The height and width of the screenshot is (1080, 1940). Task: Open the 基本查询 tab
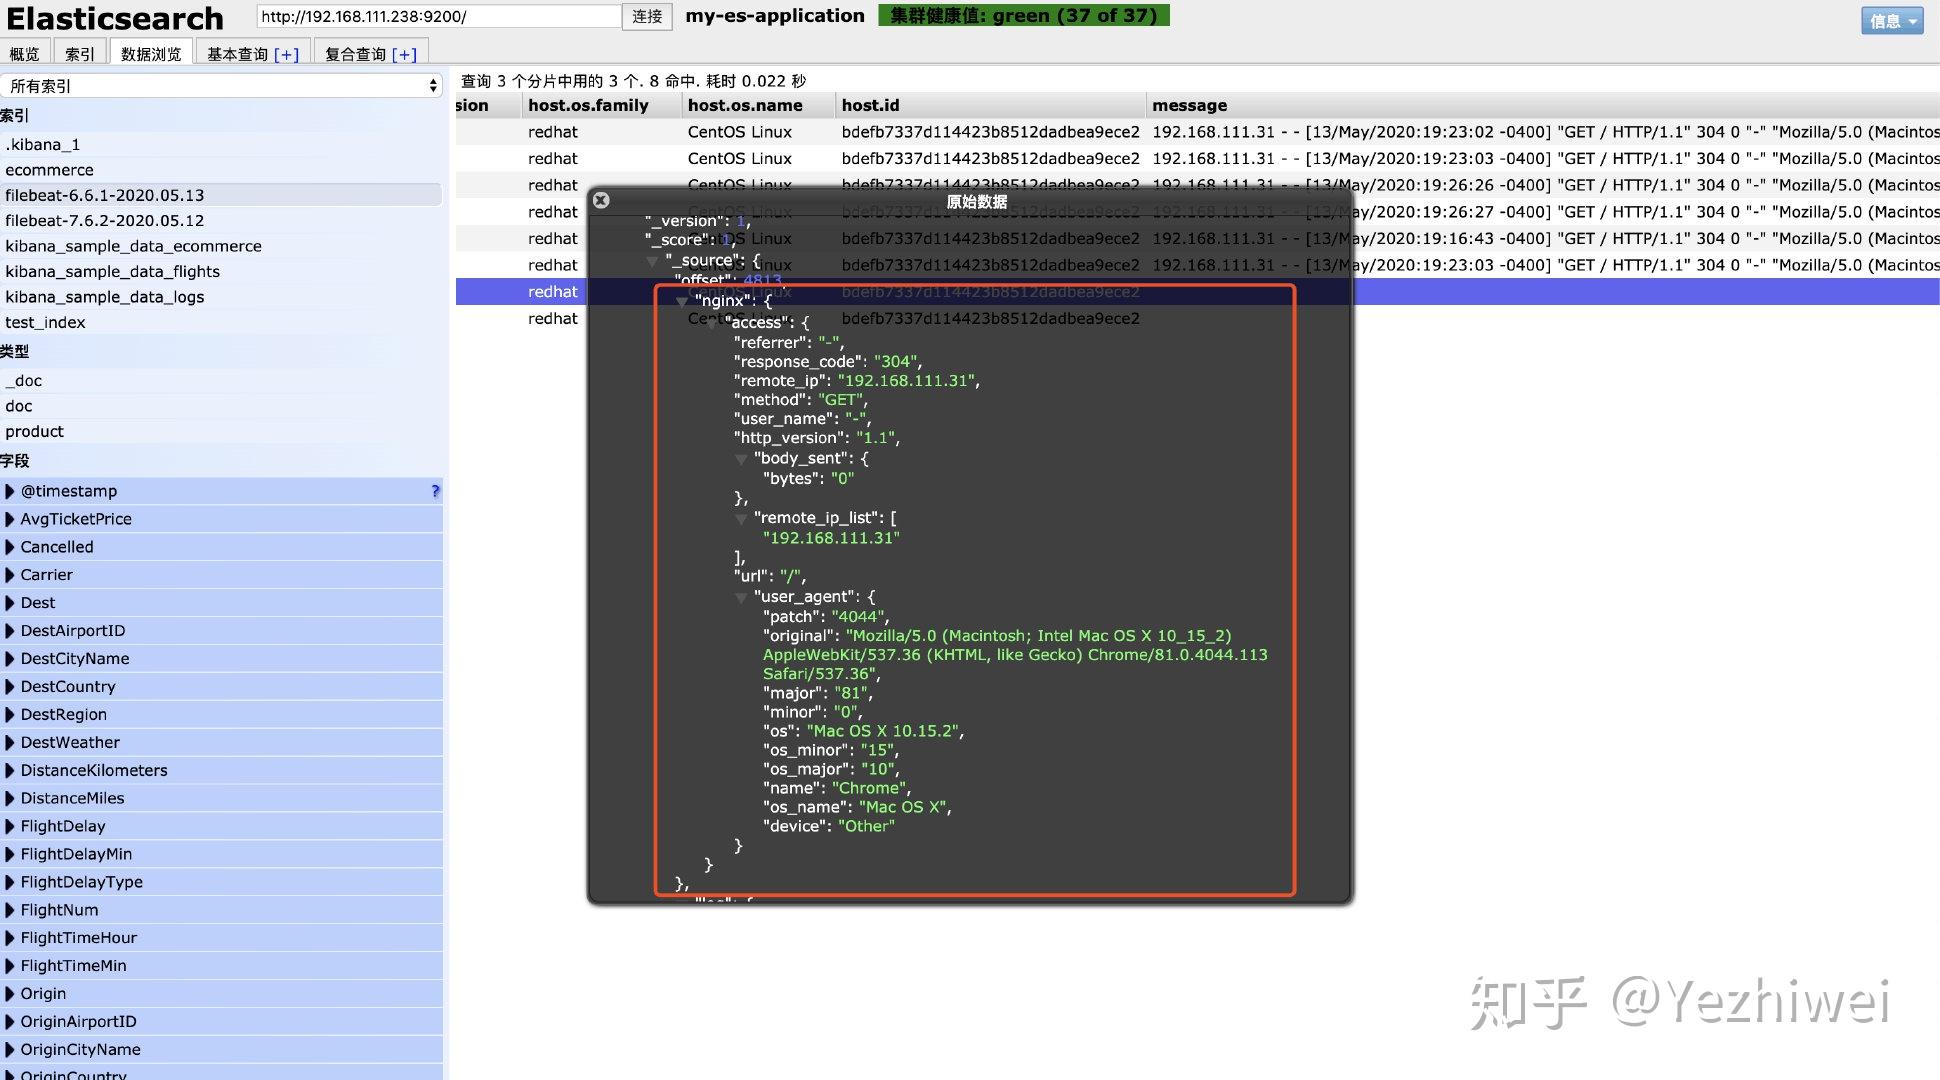tap(252, 52)
